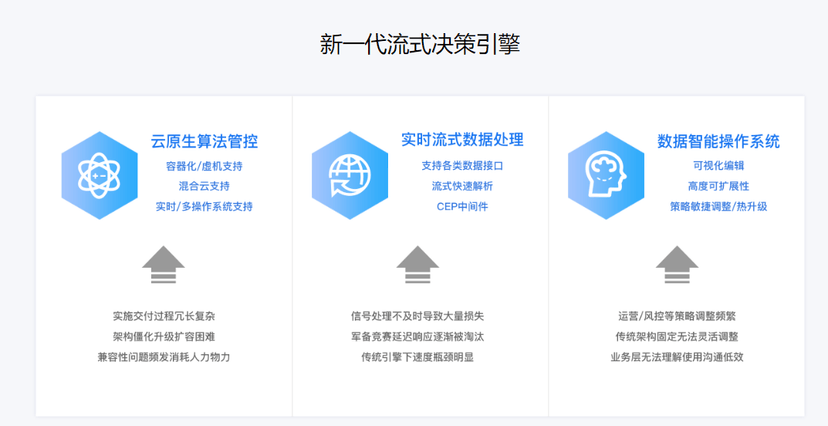This screenshot has width=828, height=426.
Task: Click the line 信号处理不及时导致大量损失
Action: coord(417,316)
